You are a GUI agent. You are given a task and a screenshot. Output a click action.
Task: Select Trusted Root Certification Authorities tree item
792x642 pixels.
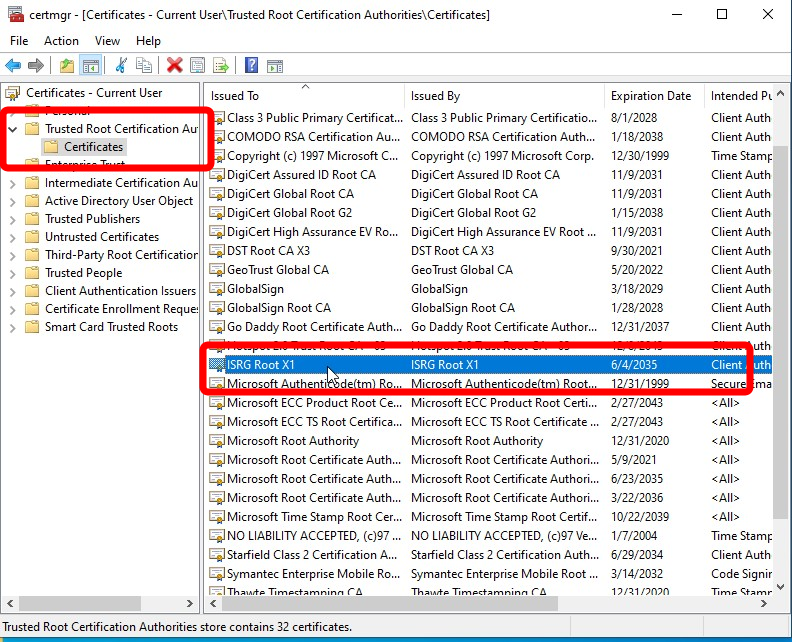pos(121,129)
